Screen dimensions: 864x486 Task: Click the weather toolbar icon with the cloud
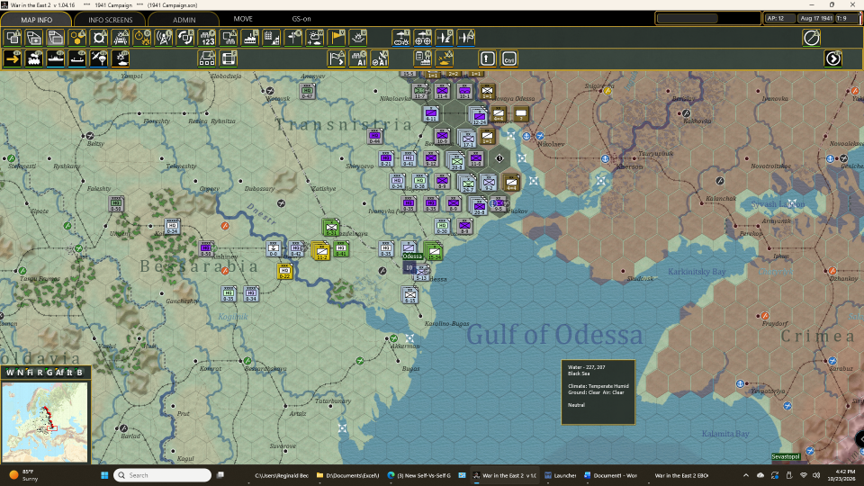tap(315, 37)
